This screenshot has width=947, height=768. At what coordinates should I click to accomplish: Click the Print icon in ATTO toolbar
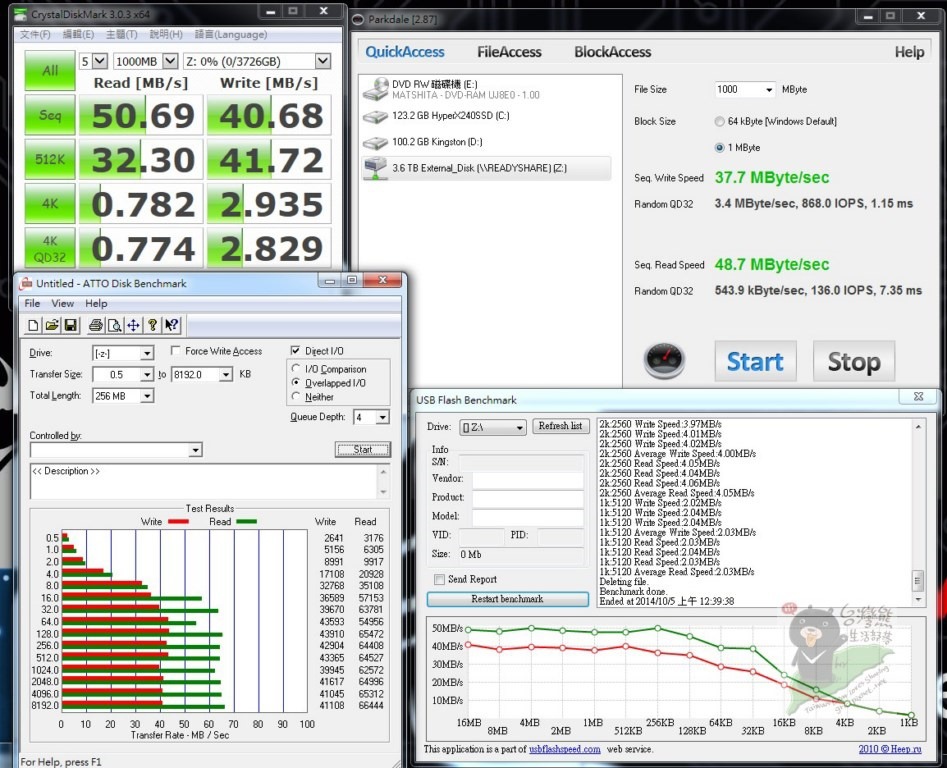96,325
